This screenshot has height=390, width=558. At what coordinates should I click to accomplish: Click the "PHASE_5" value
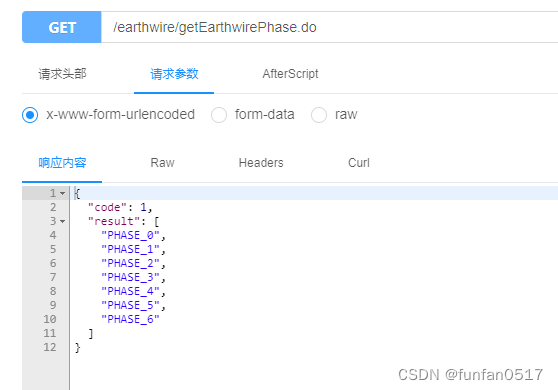click(x=130, y=305)
